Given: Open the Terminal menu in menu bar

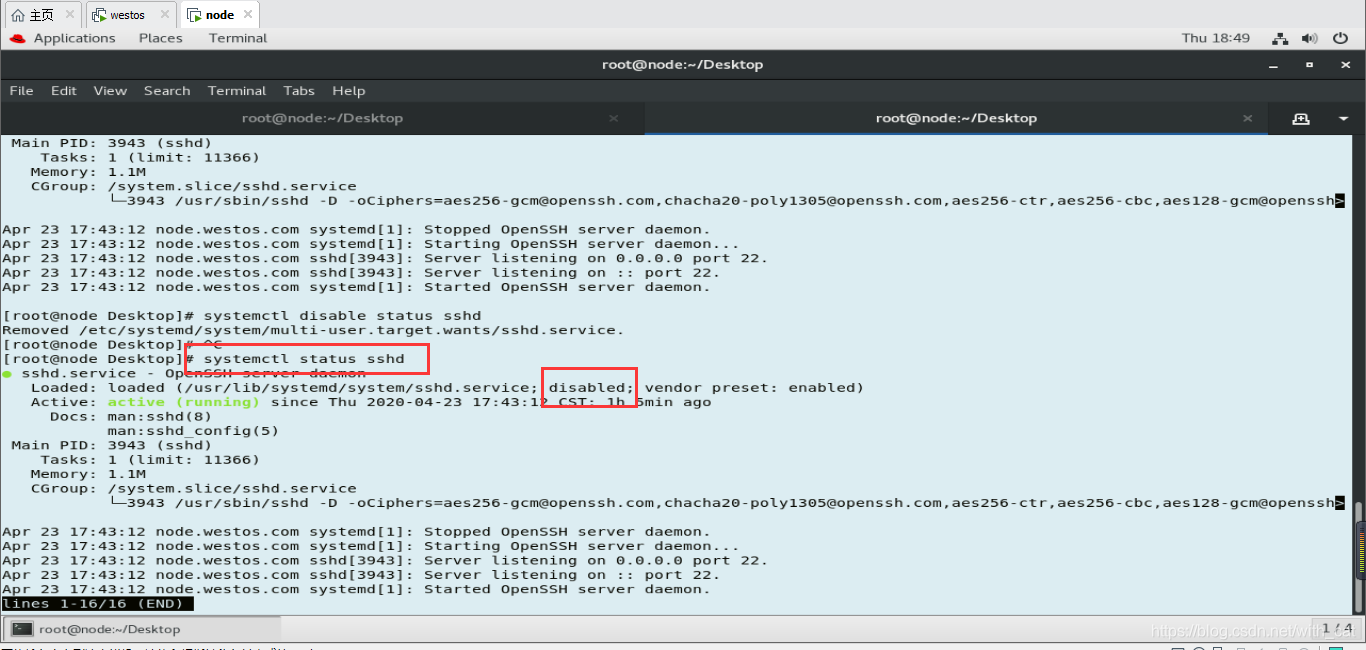Looking at the screenshot, I should 237,90.
